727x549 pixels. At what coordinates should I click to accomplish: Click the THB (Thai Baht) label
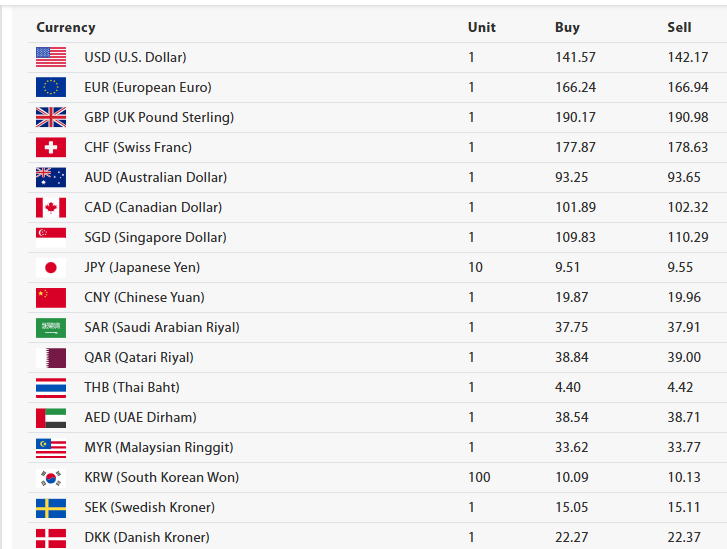132,387
